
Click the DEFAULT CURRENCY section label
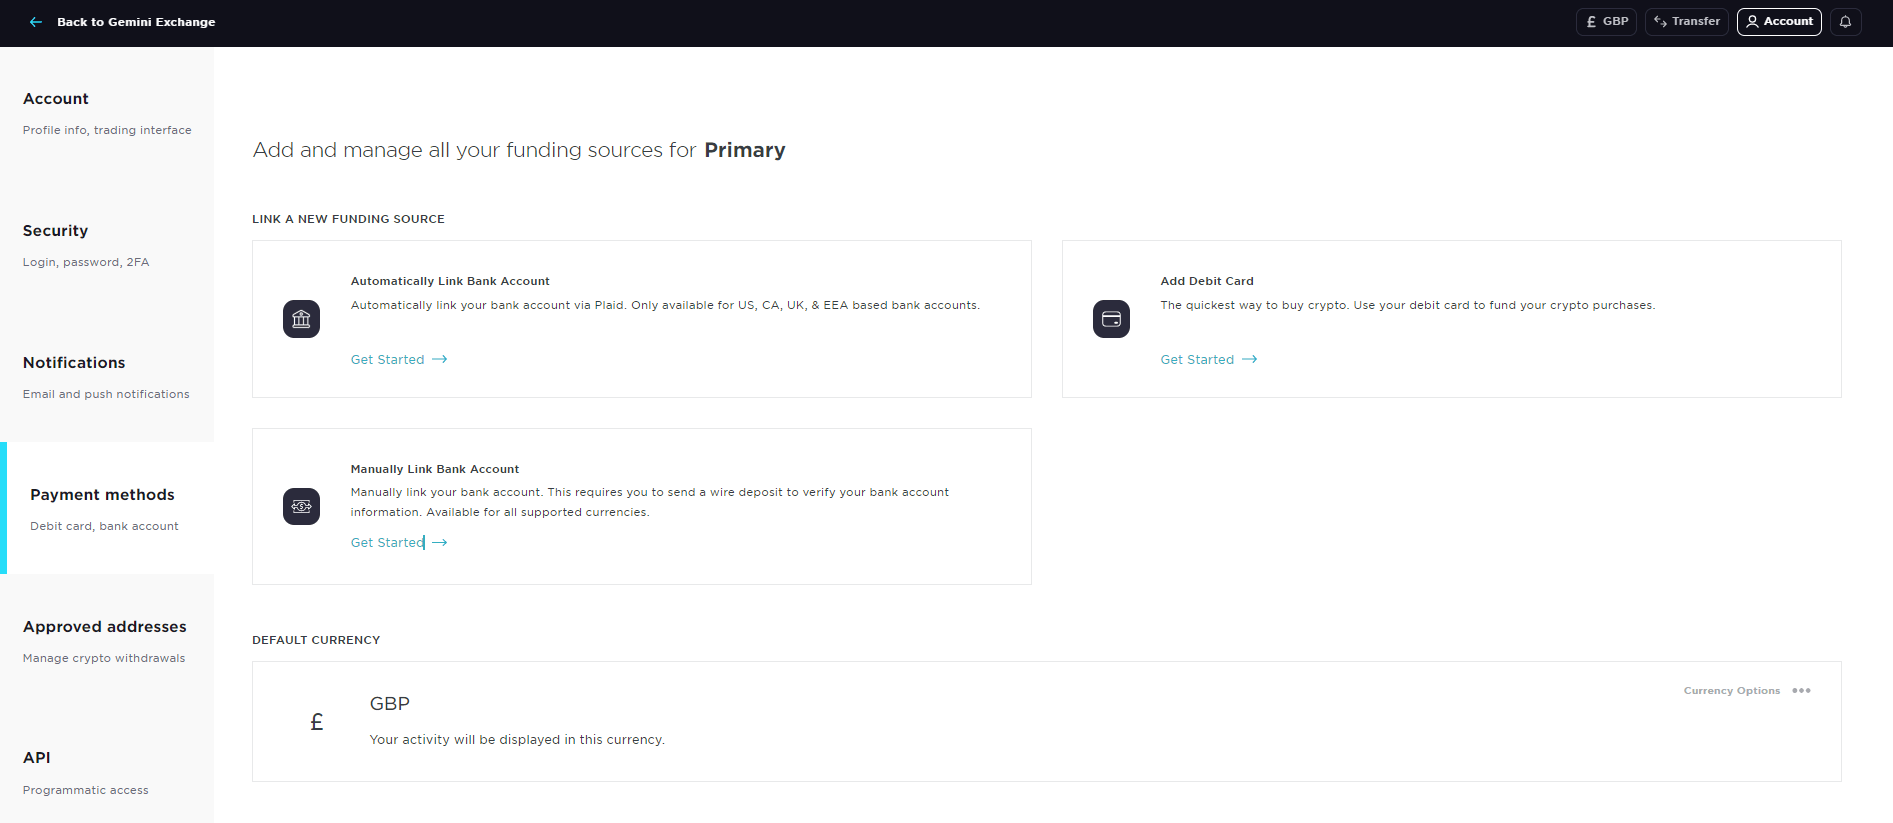click(x=316, y=640)
